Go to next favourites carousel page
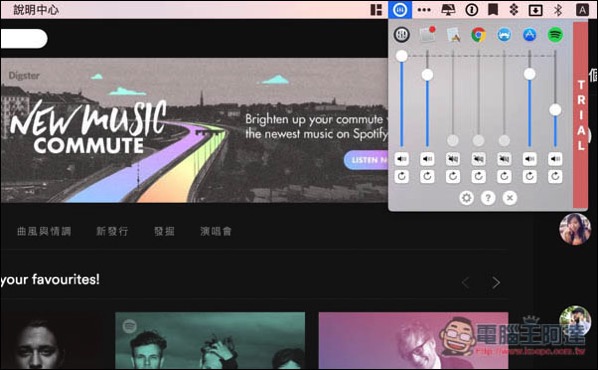Image resolution: width=598 pixels, height=370 pixels. click(496, 283)
